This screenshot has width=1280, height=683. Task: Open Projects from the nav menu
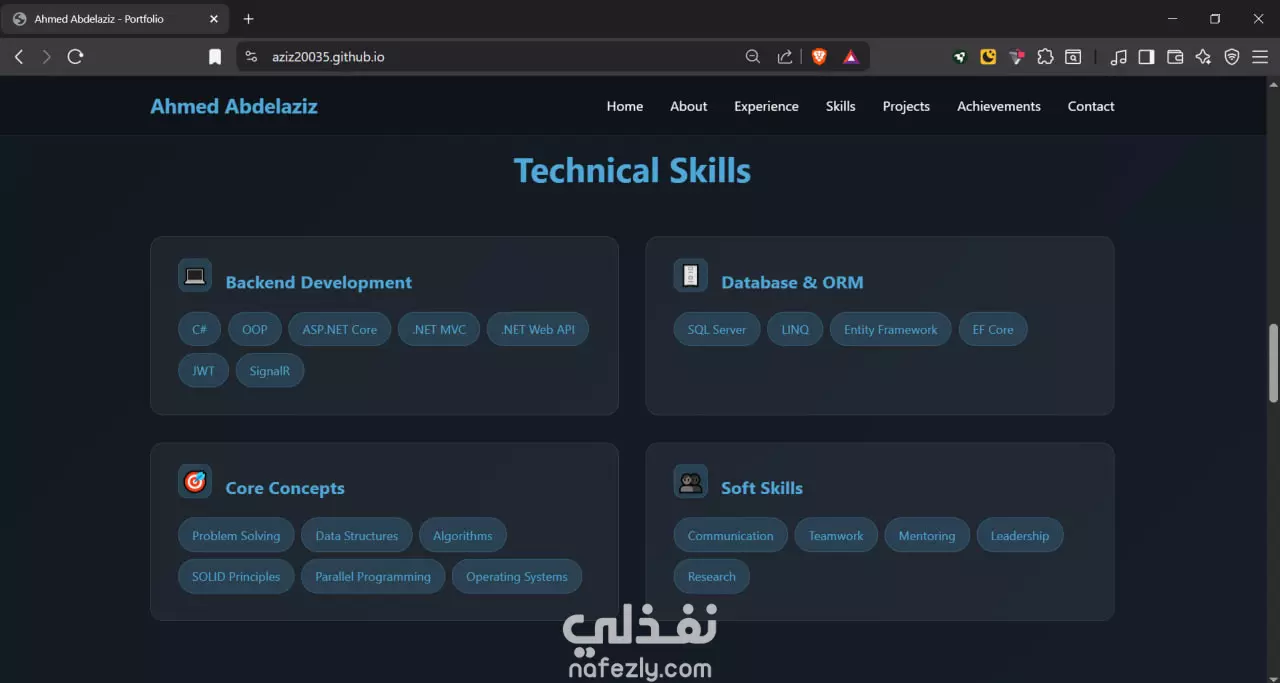pyautogui.click(x=906, y=106)
